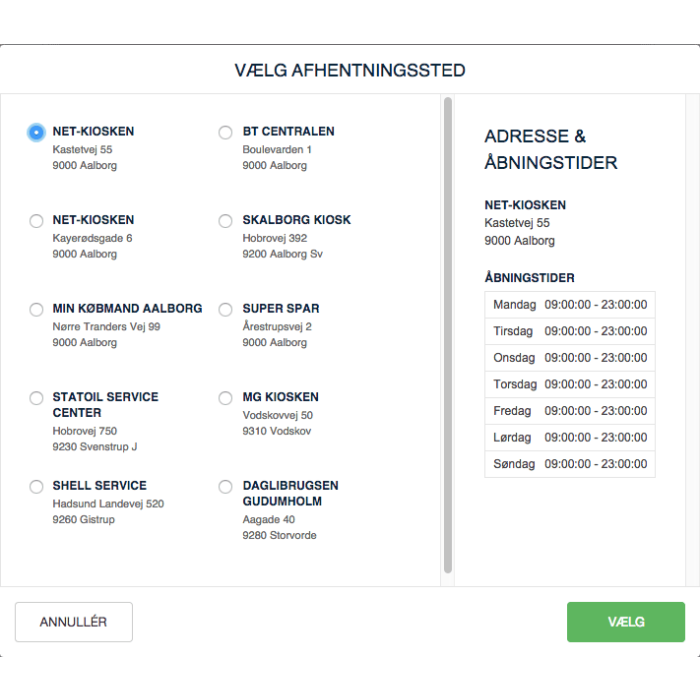Click the BT CENTRALEN name label

click(288, 131)
